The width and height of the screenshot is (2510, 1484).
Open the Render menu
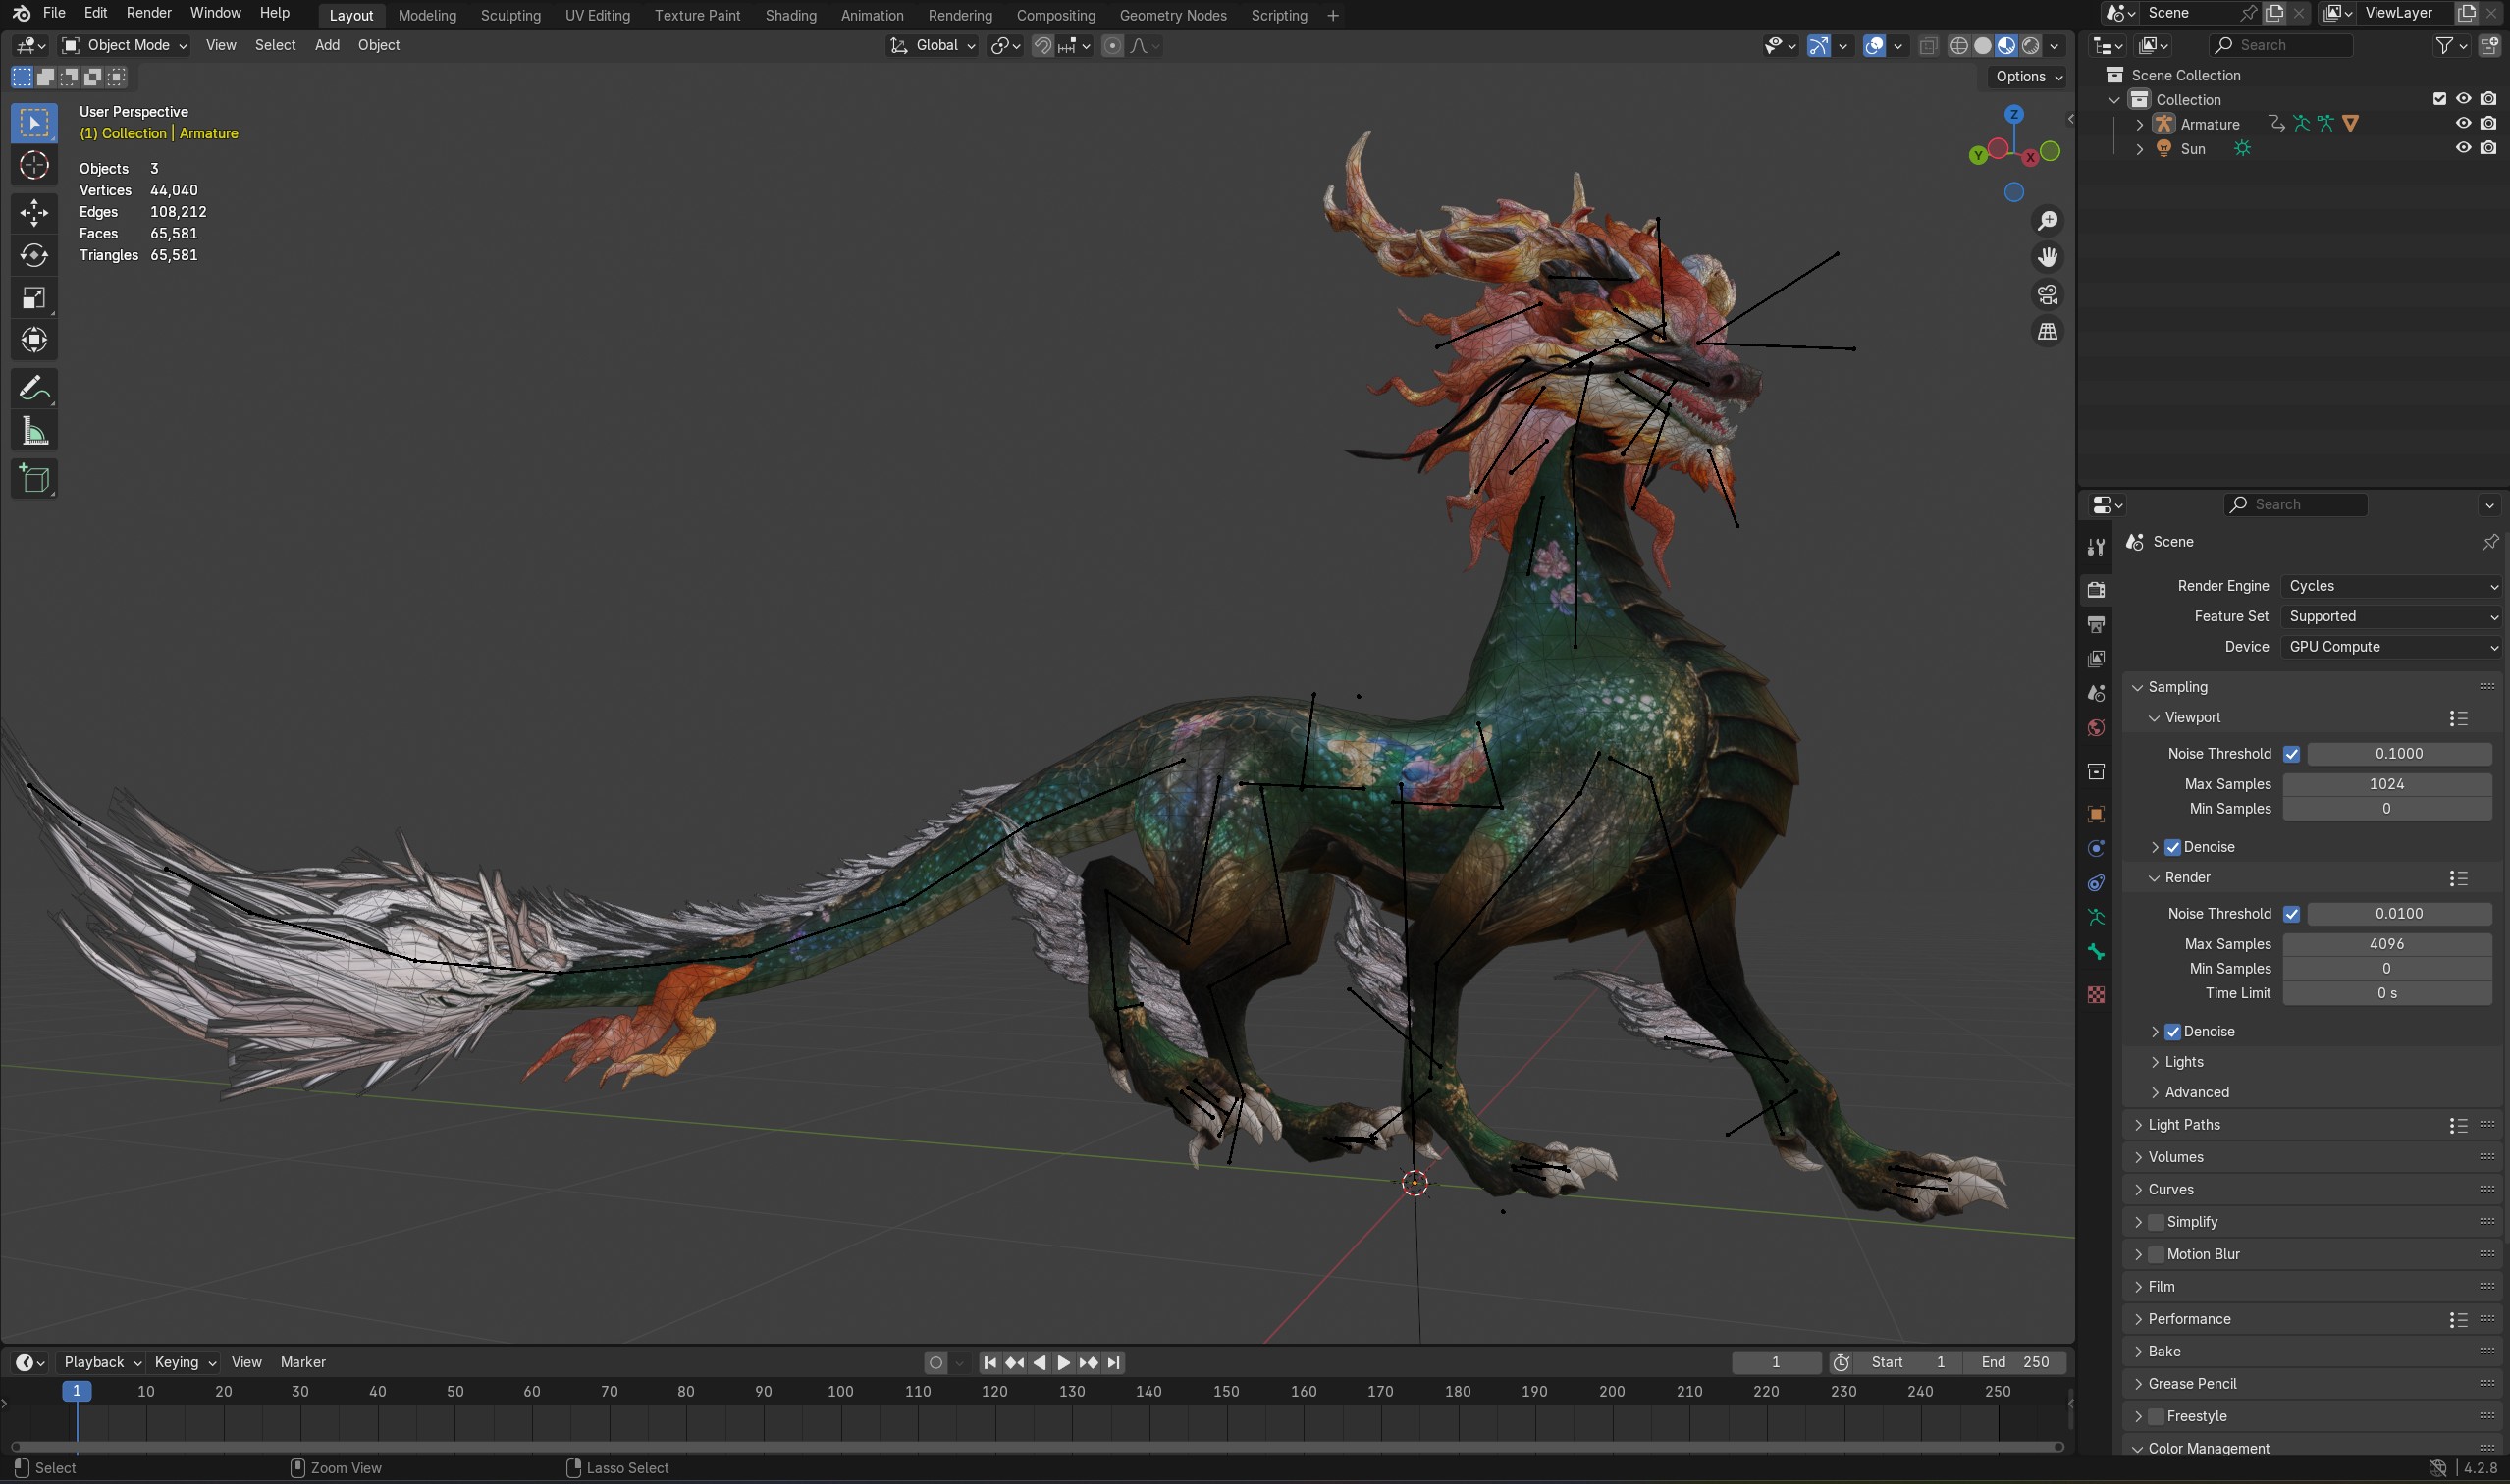[x=148, y=13]
